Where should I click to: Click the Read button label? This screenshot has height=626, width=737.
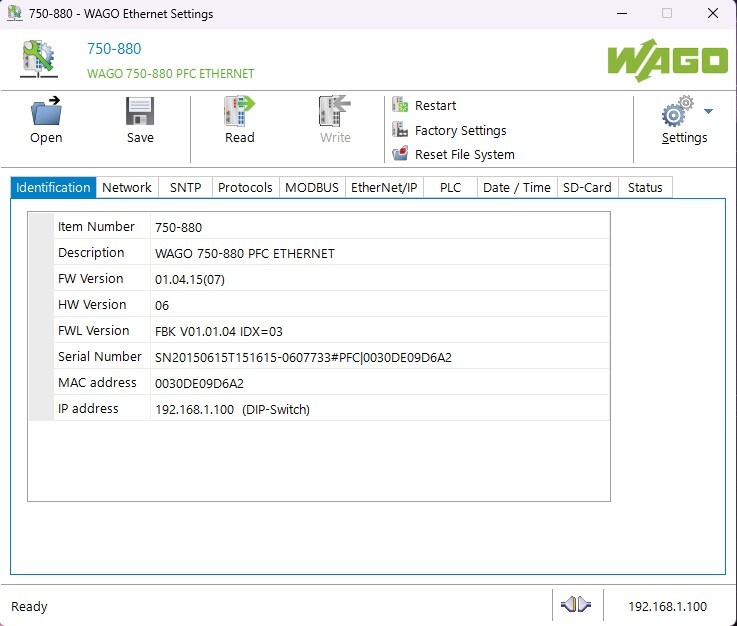pyautogui.click(x=239, y=138)
